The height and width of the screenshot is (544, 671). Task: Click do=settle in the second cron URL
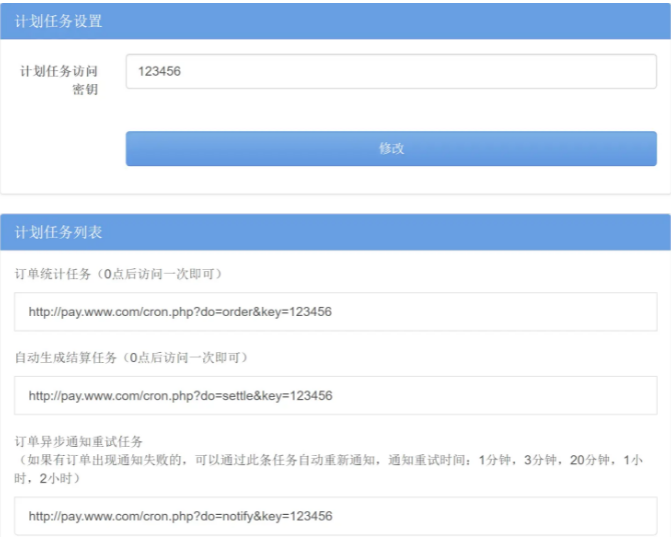[223, 396]
